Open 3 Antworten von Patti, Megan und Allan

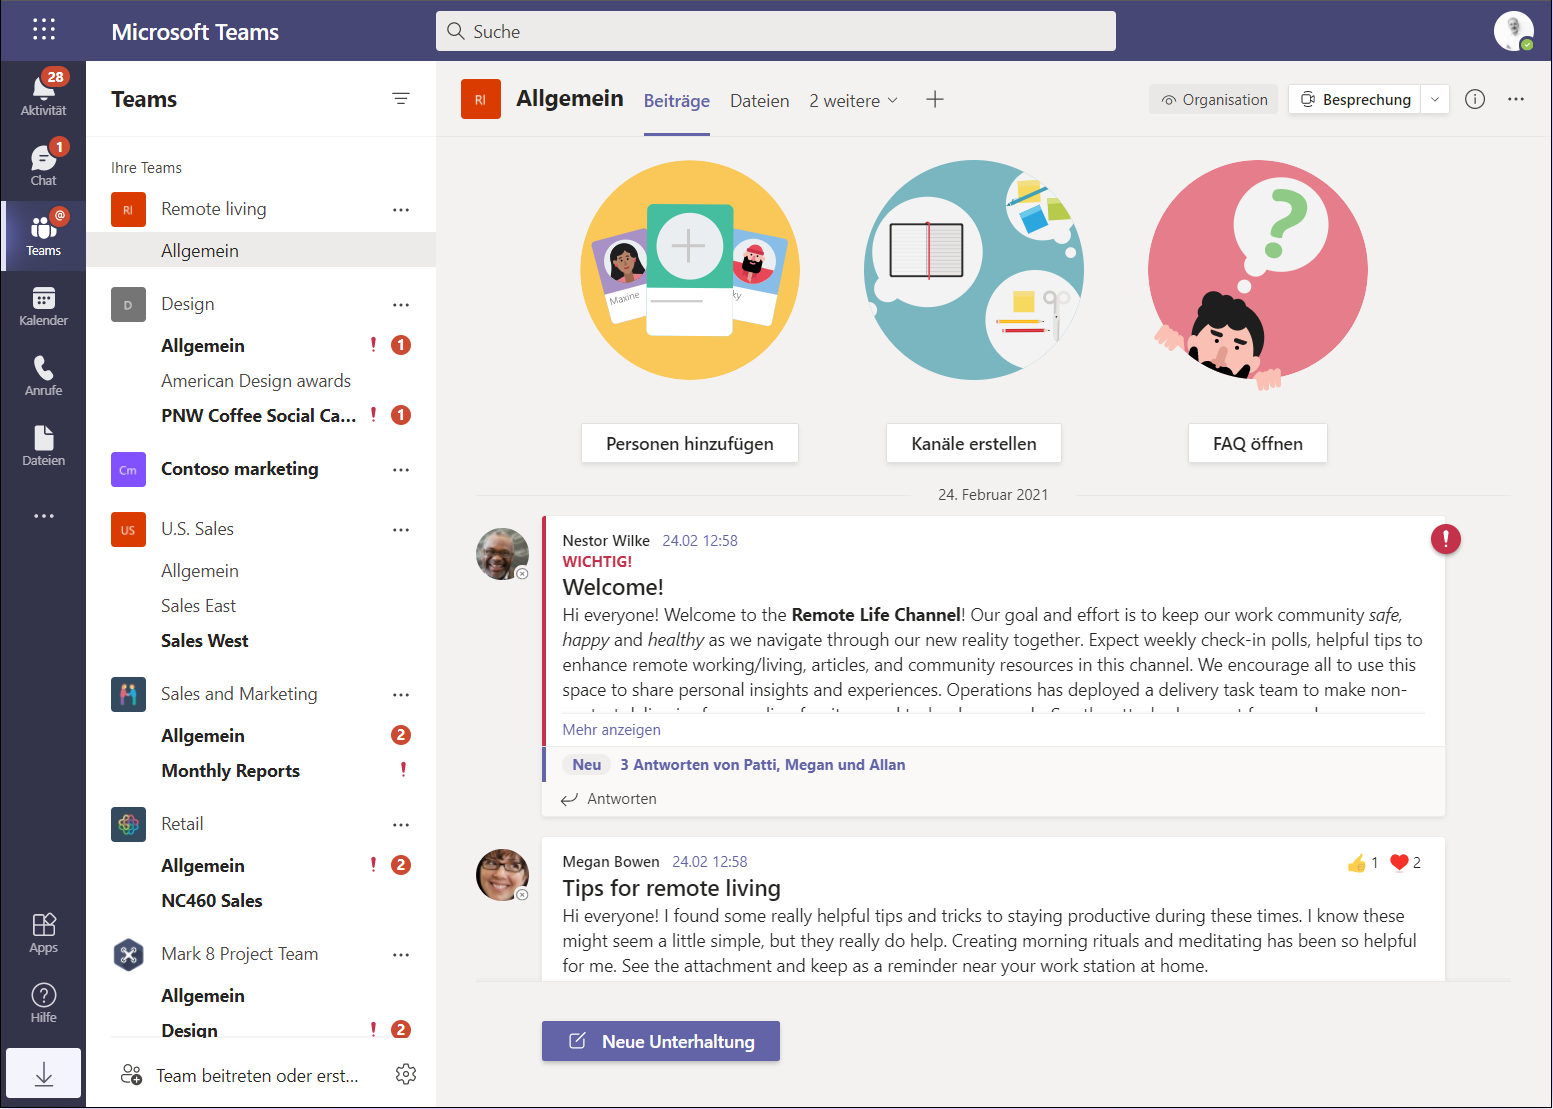762,765
